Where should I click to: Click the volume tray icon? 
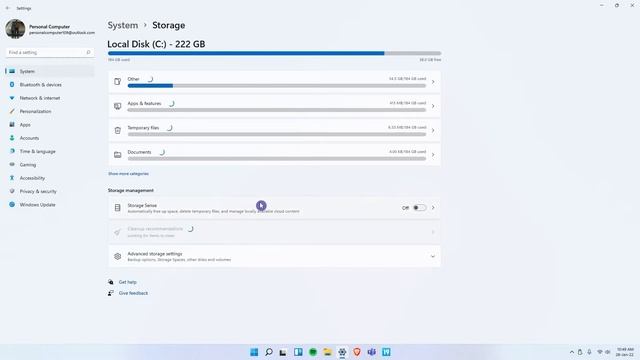coord(608,352)
